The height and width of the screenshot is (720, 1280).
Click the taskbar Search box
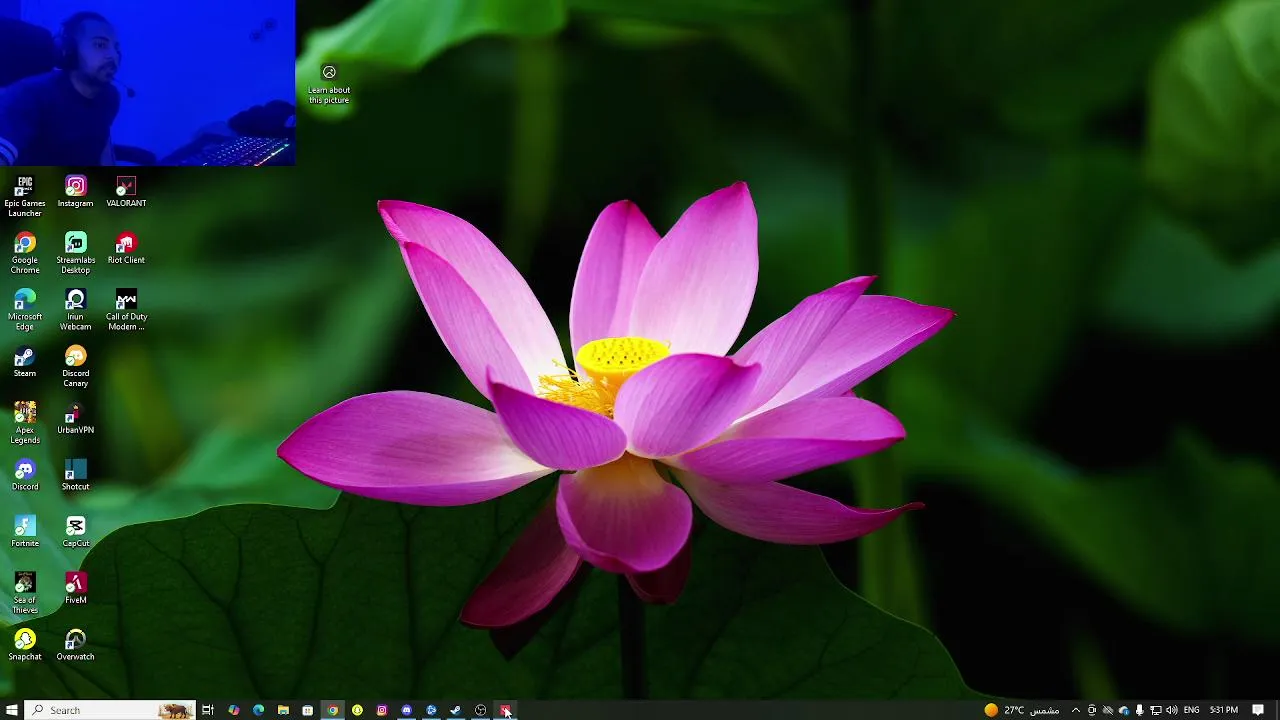coord(110,710)
